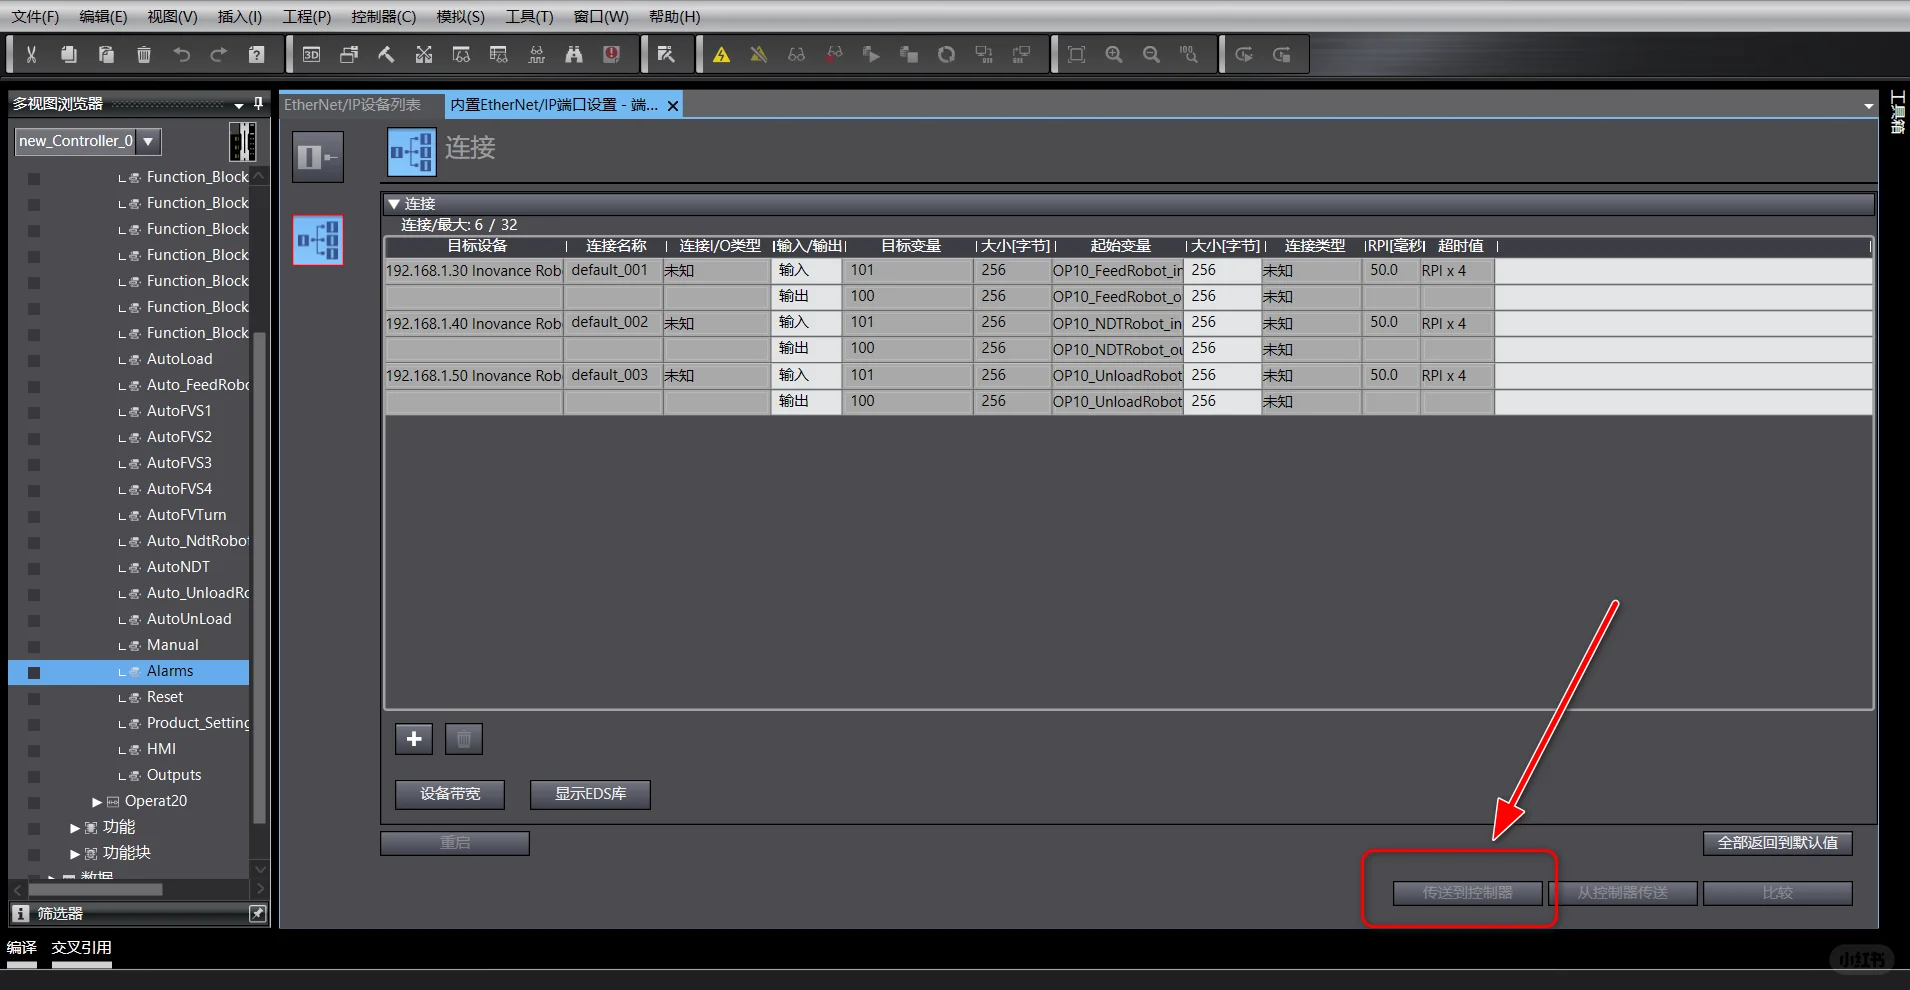Click the 设备带宽 button

tap(450, 794)
